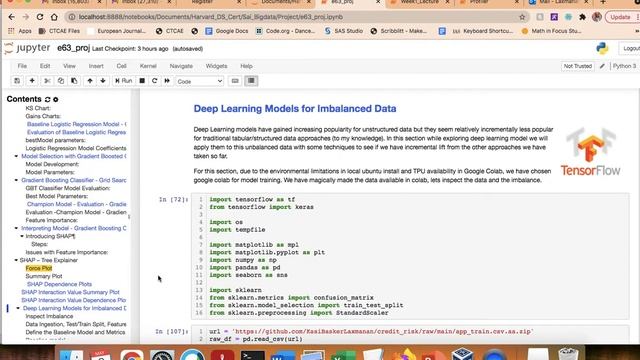Collapse Interpreting Model - Gradient Boosting section

(16, 228)
